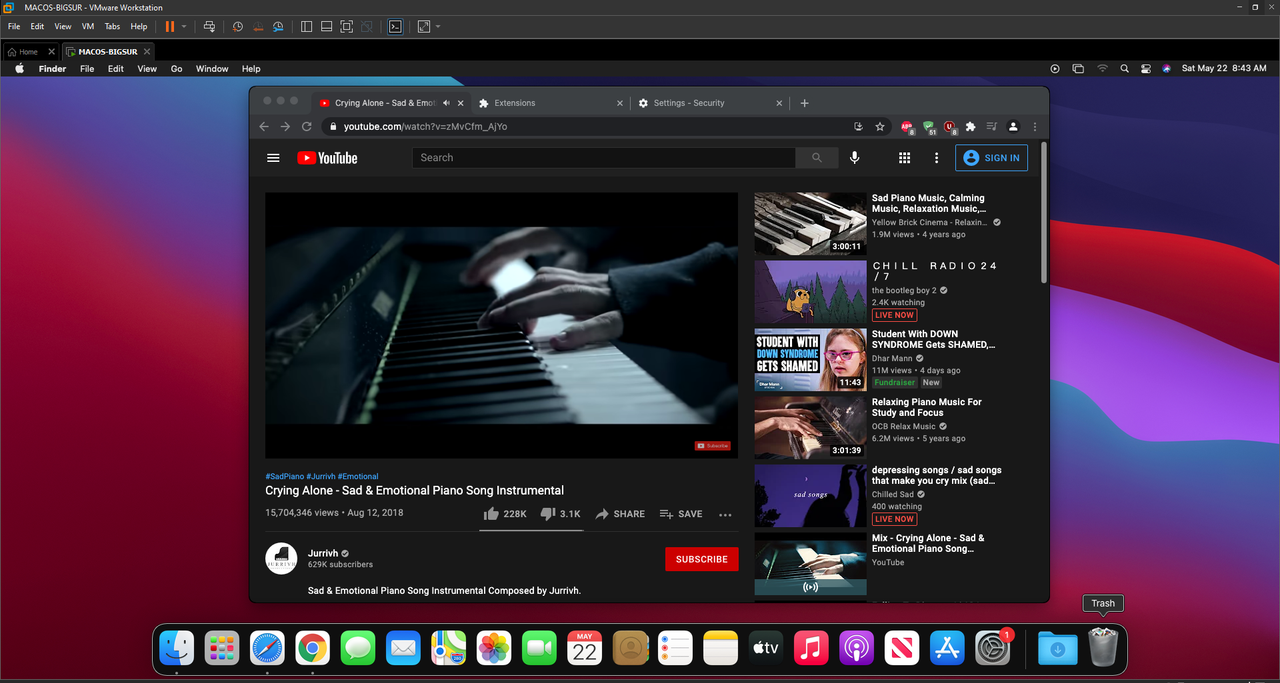The width and height of the screenshot is (1280, 683).
Task: Go back in Chrome
Action: [x=264, y=127]
